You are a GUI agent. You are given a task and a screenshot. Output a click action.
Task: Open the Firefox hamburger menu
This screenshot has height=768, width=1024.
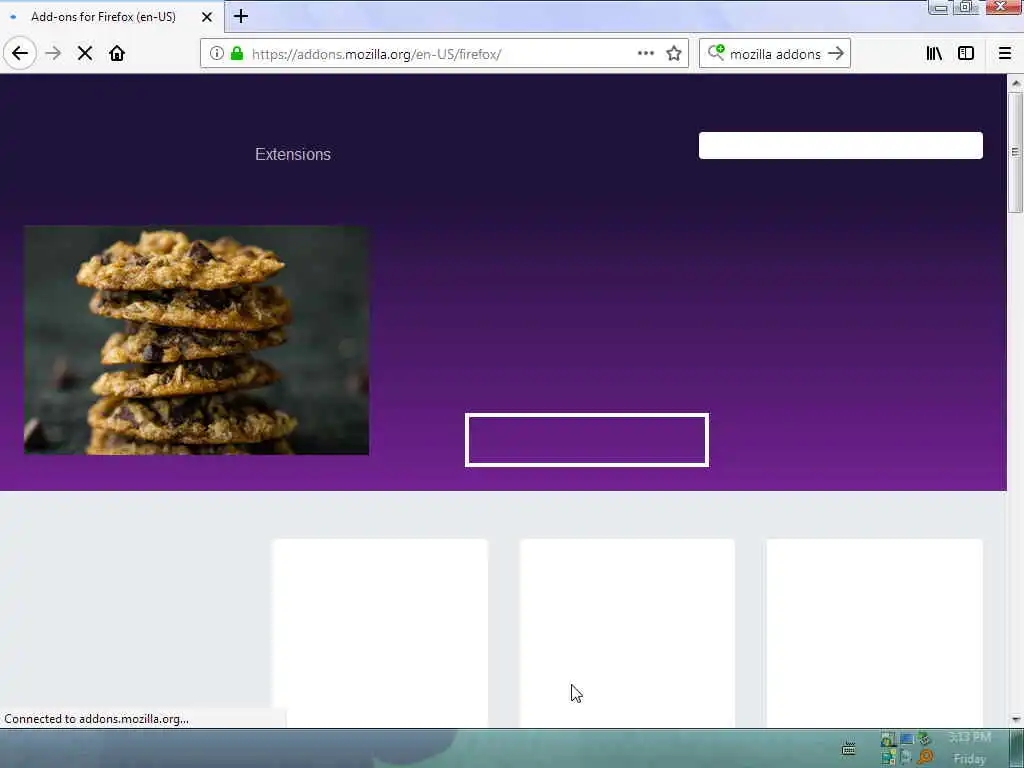1005,54
